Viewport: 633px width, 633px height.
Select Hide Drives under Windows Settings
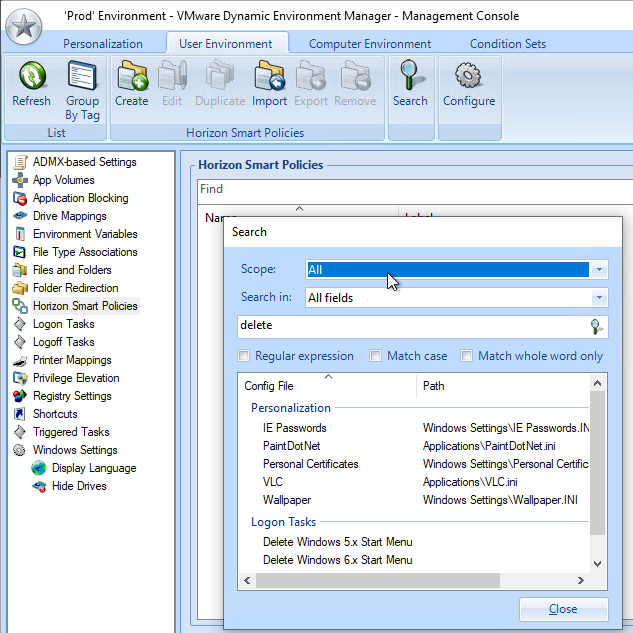pos(69,486)
